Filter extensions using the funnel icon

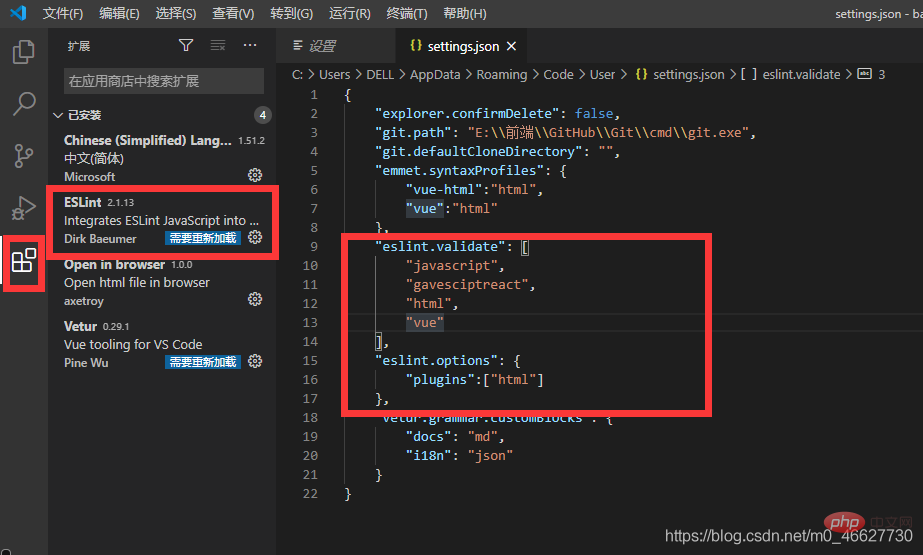pyautogui.click(x=186, y=45)
